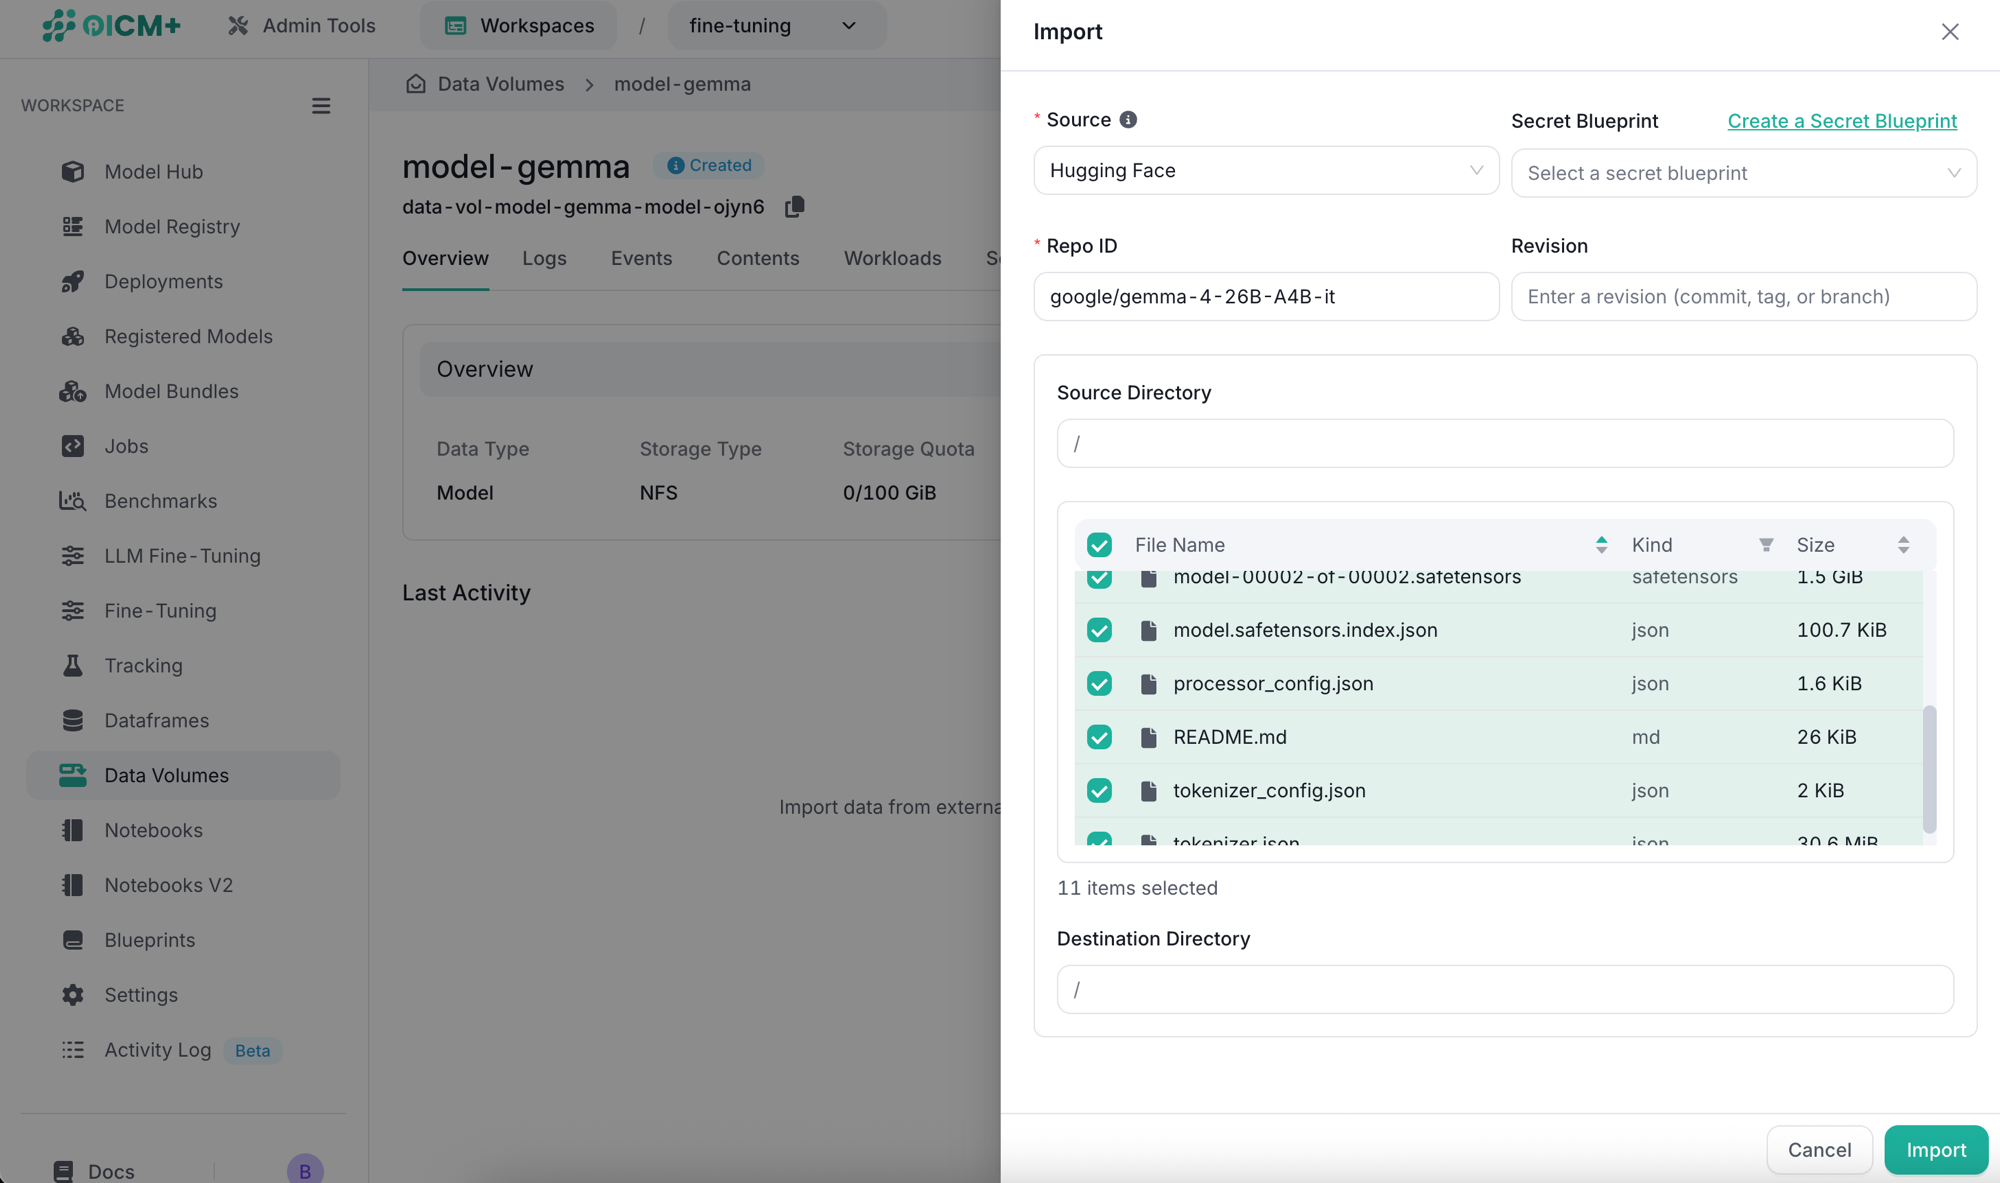Image resolution: width=2000 pixels, height=1183 pixels.
Task: Open the Benchmarks sidebar icon
Action: coord(72,501)
